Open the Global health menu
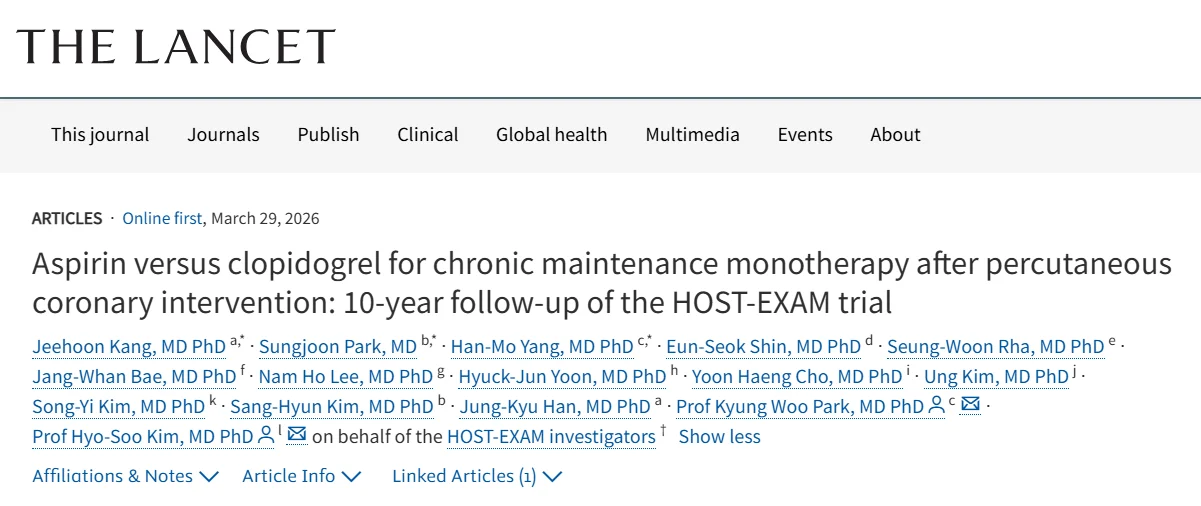1201x506 pixels. pos(551,134)
